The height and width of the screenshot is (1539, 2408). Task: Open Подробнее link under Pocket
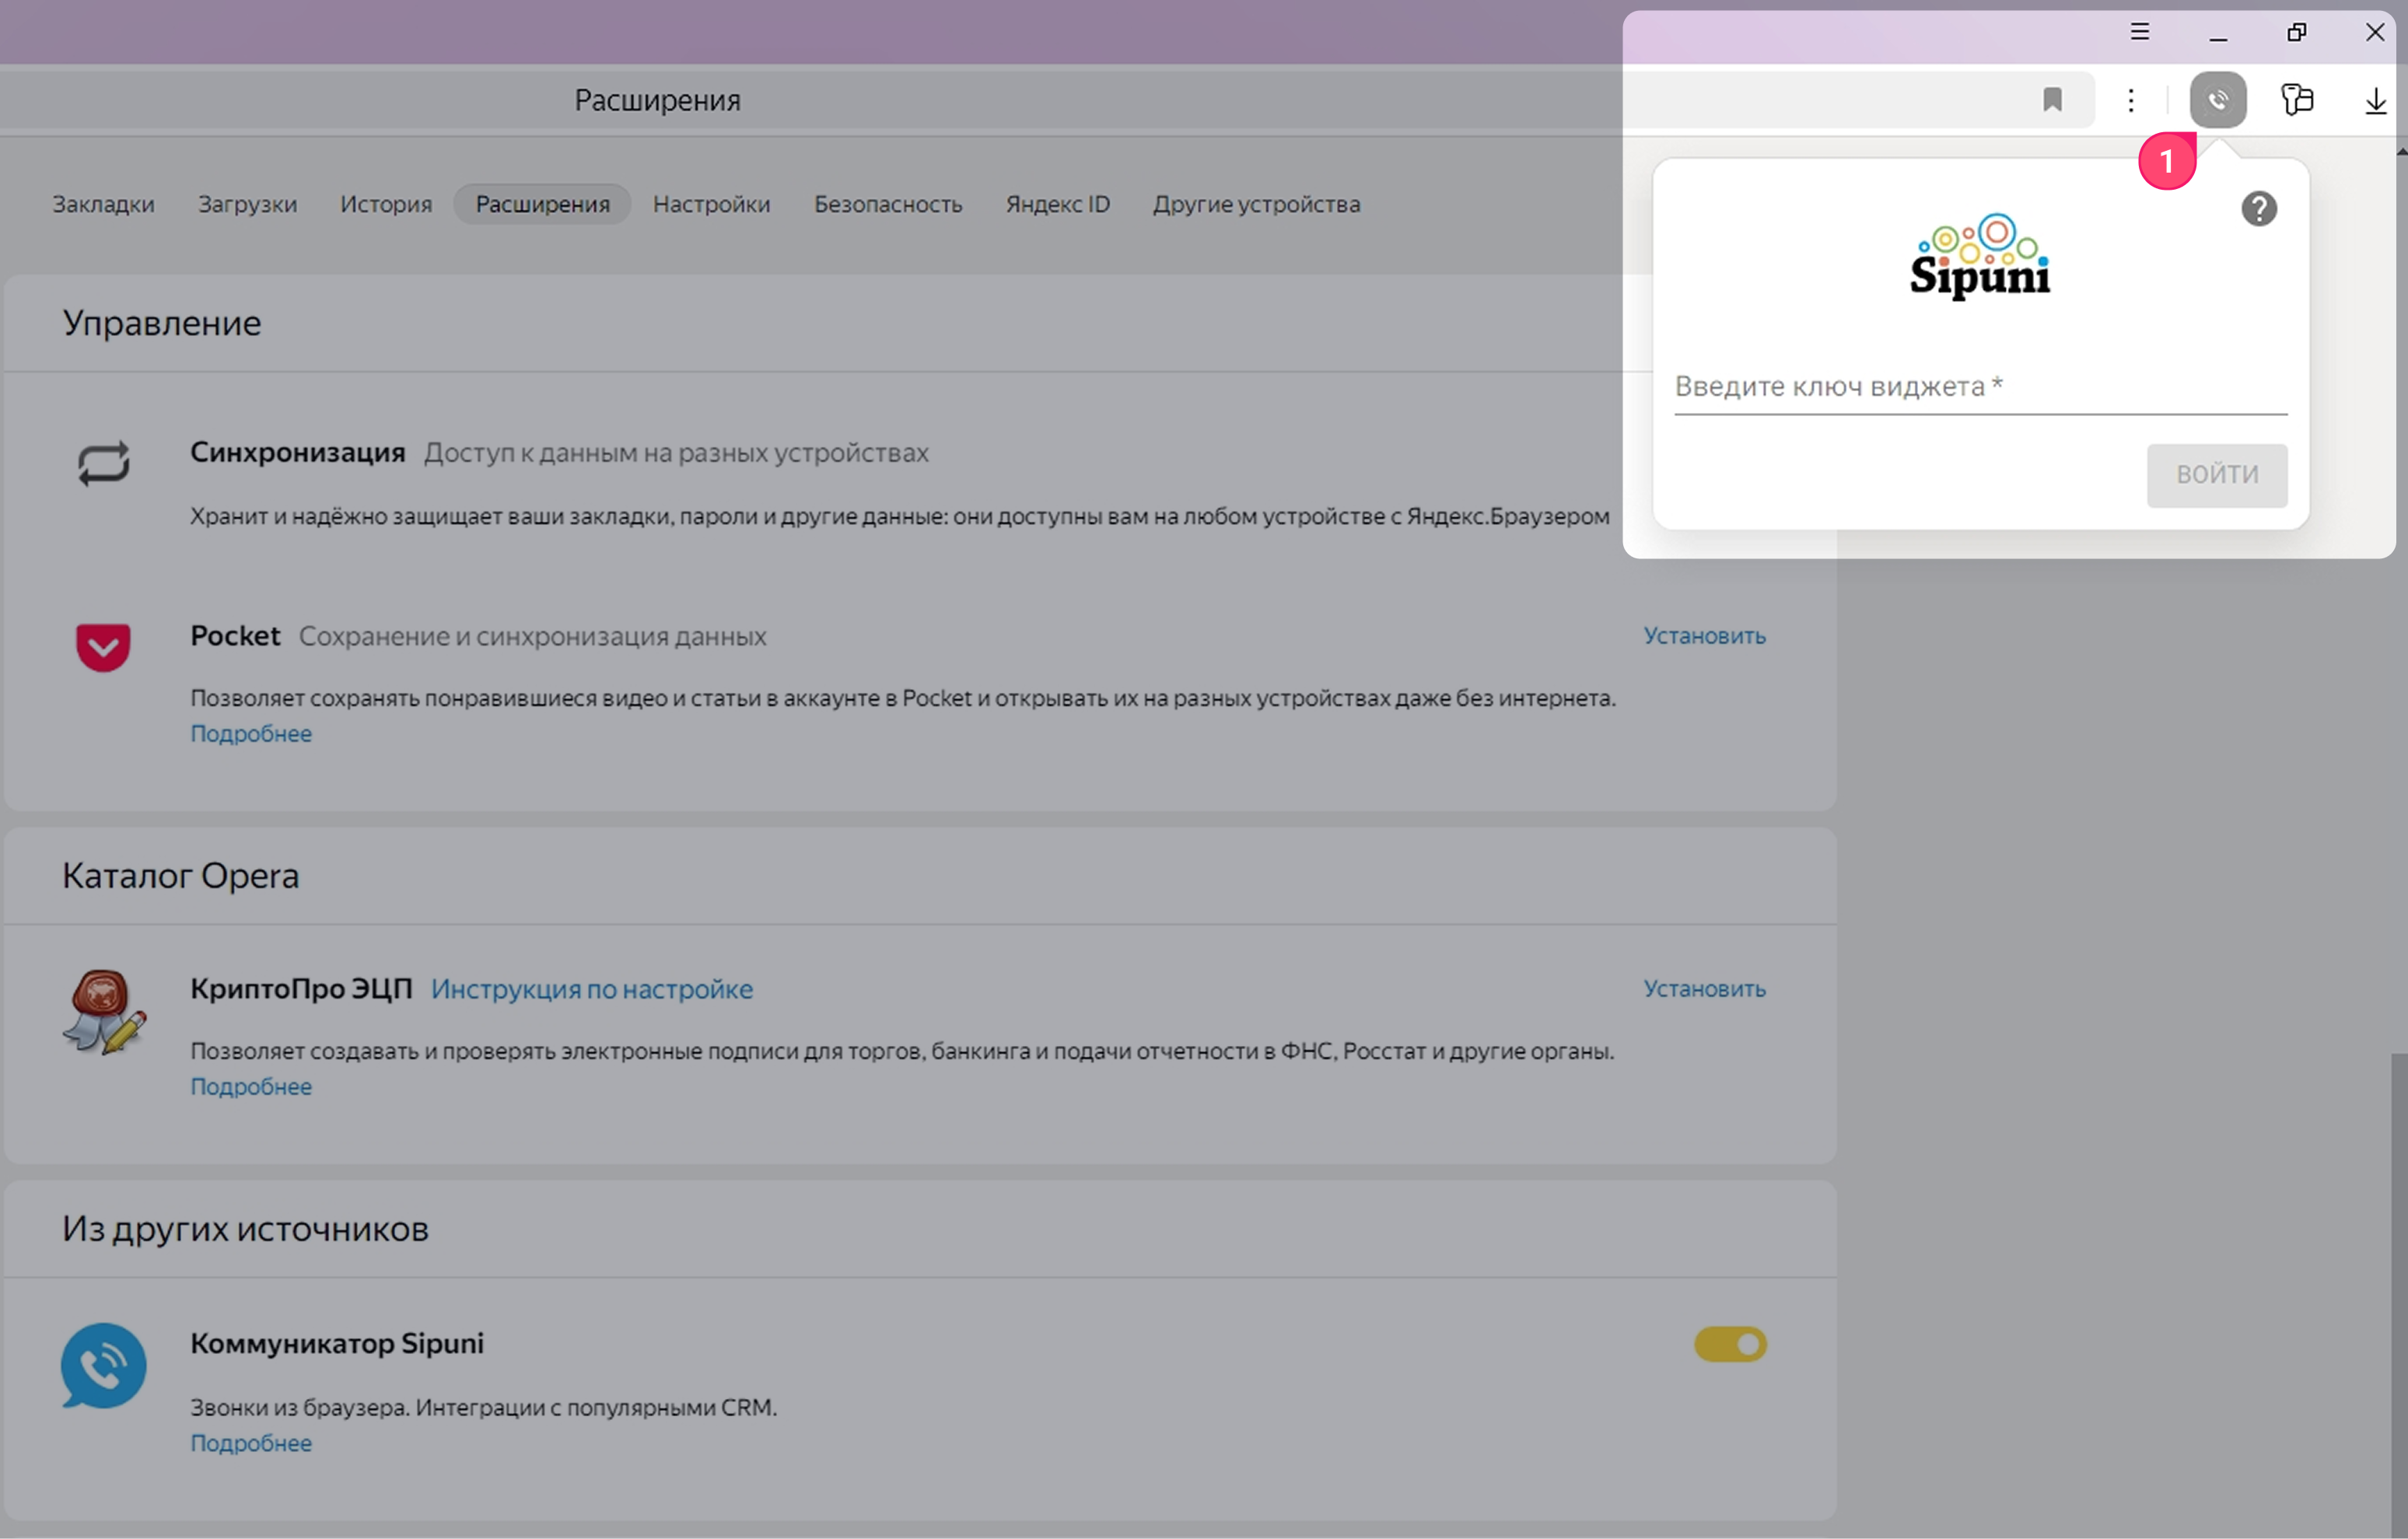(251, 734)
